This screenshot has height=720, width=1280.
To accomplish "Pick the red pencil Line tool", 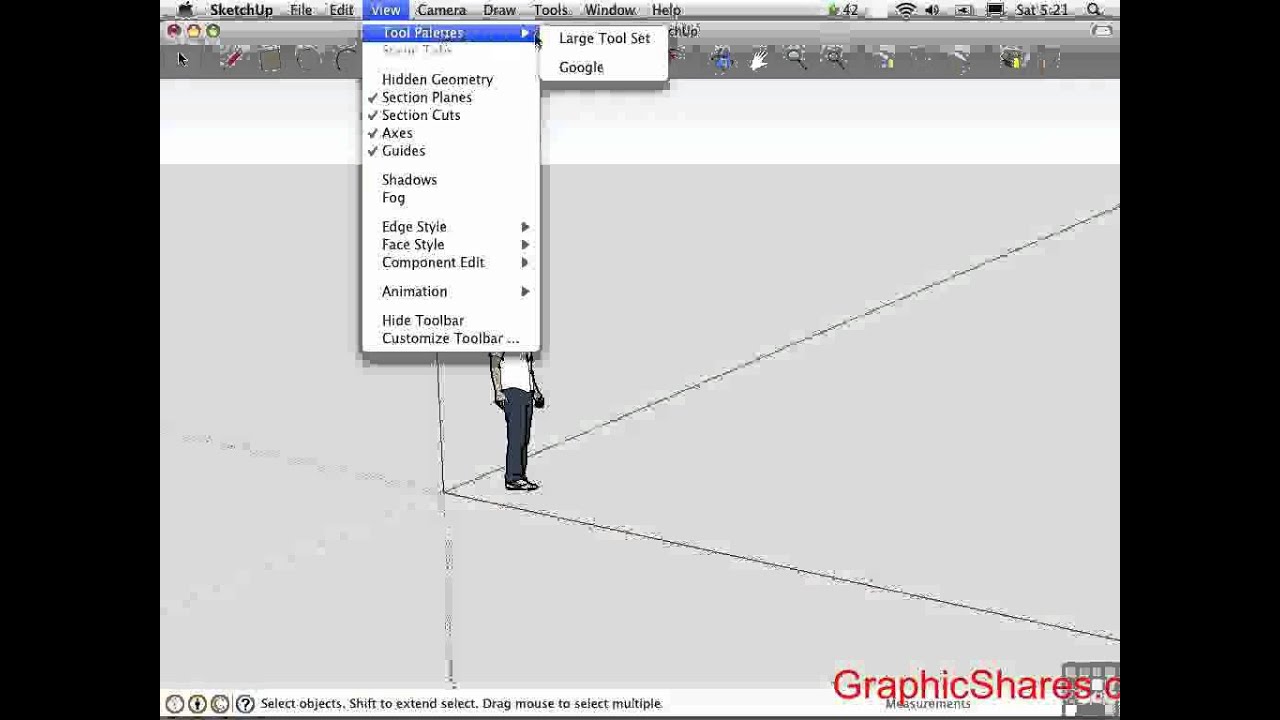I will (232, 59).
